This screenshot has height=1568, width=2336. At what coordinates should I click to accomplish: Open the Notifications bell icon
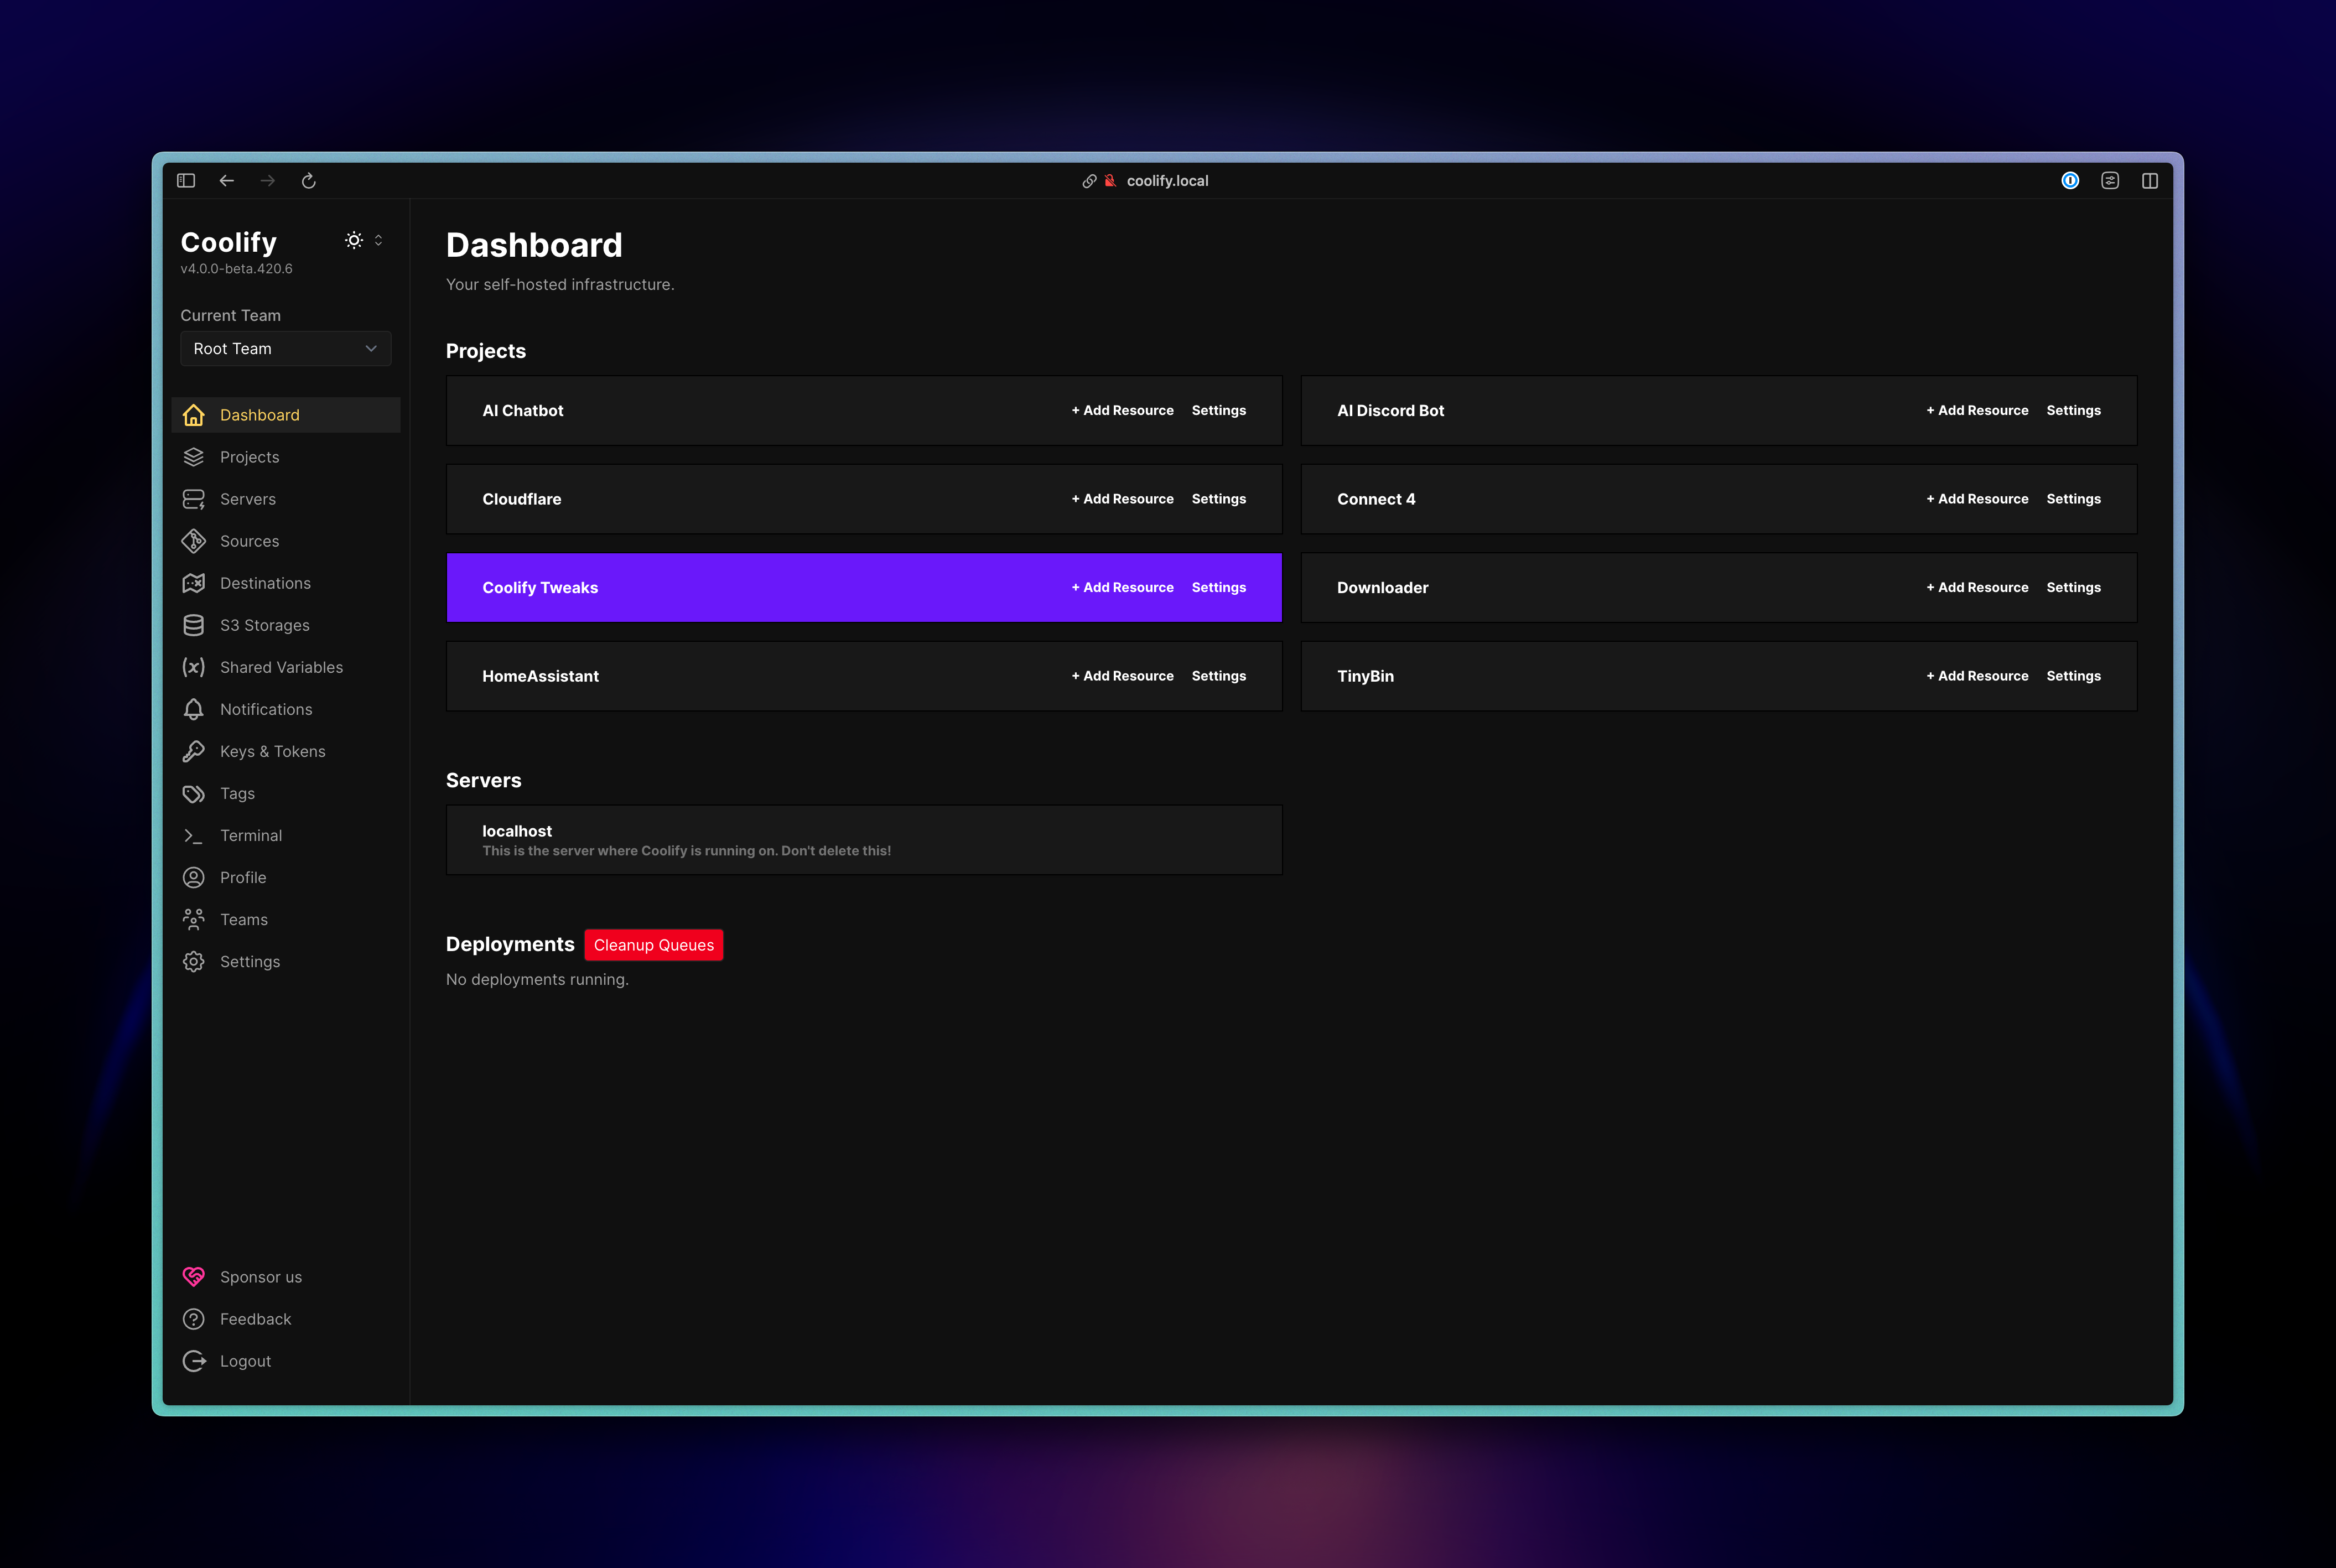tap(193, 709)
